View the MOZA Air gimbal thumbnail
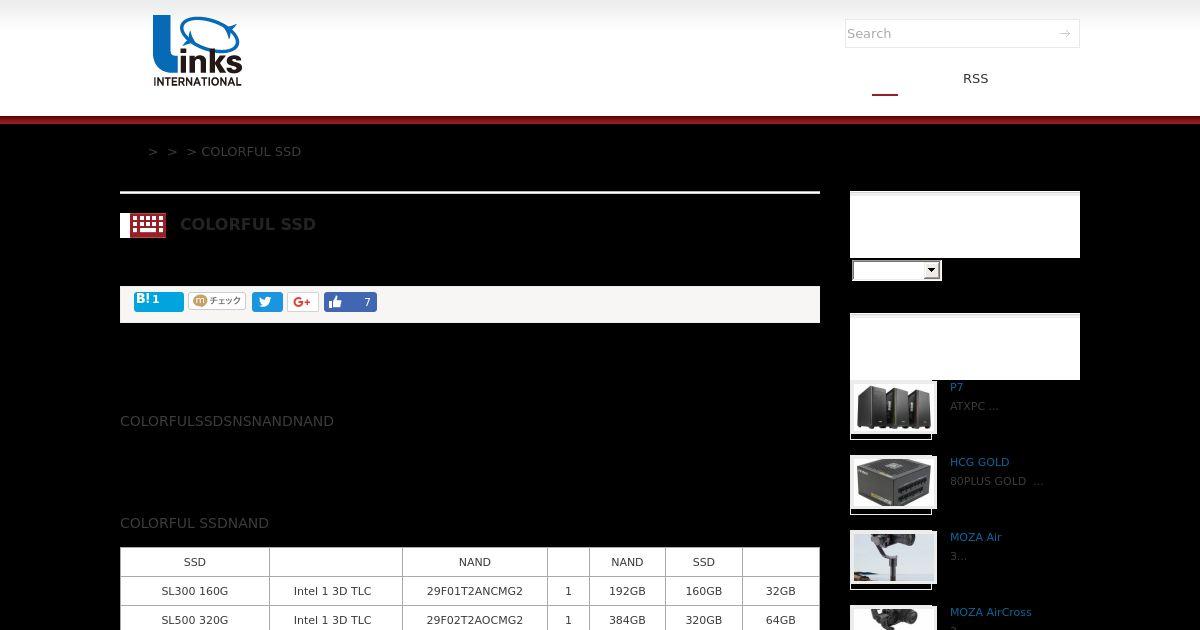 (x=893, y=557)
